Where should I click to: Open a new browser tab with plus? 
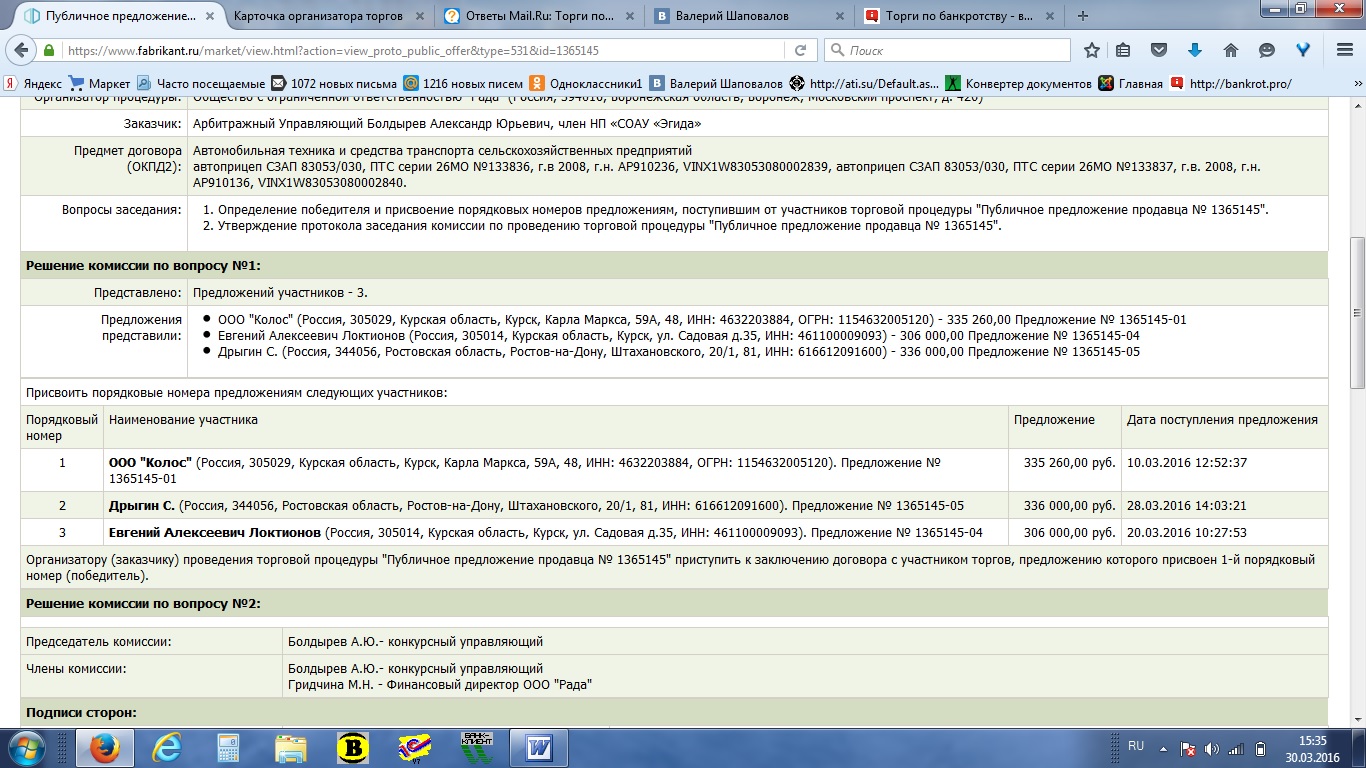click(x=1083, y=16)
